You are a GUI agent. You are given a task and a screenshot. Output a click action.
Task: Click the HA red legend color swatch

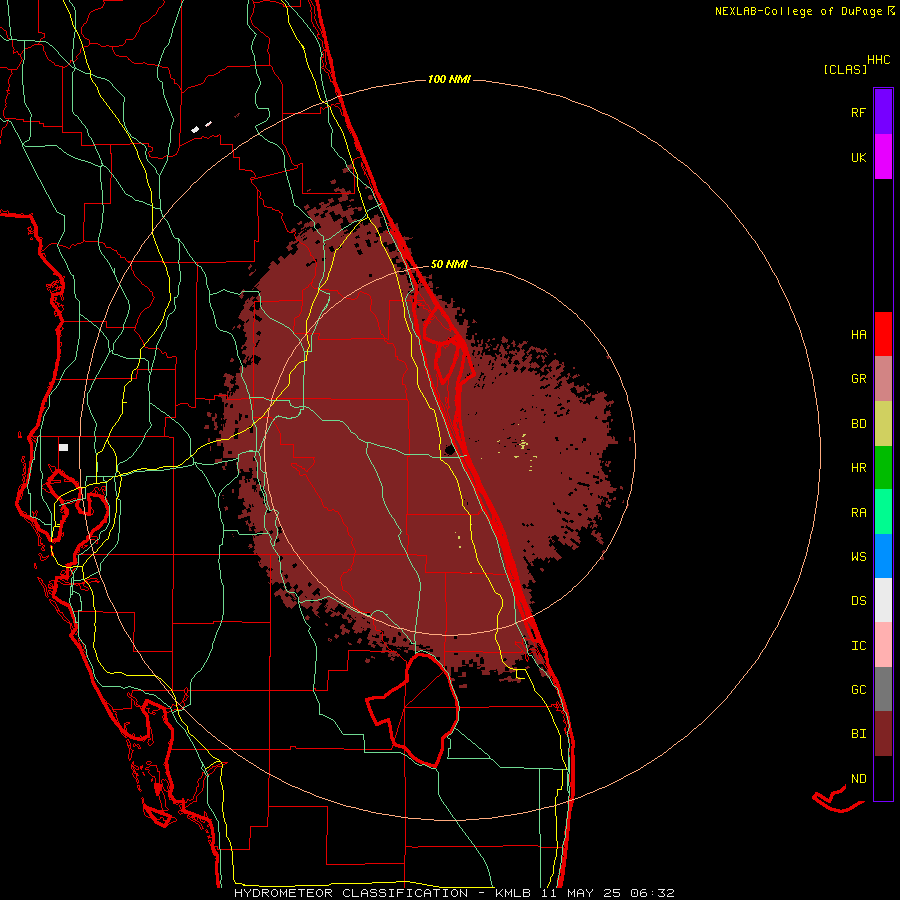pyautogui.click(x=883, y=334)
